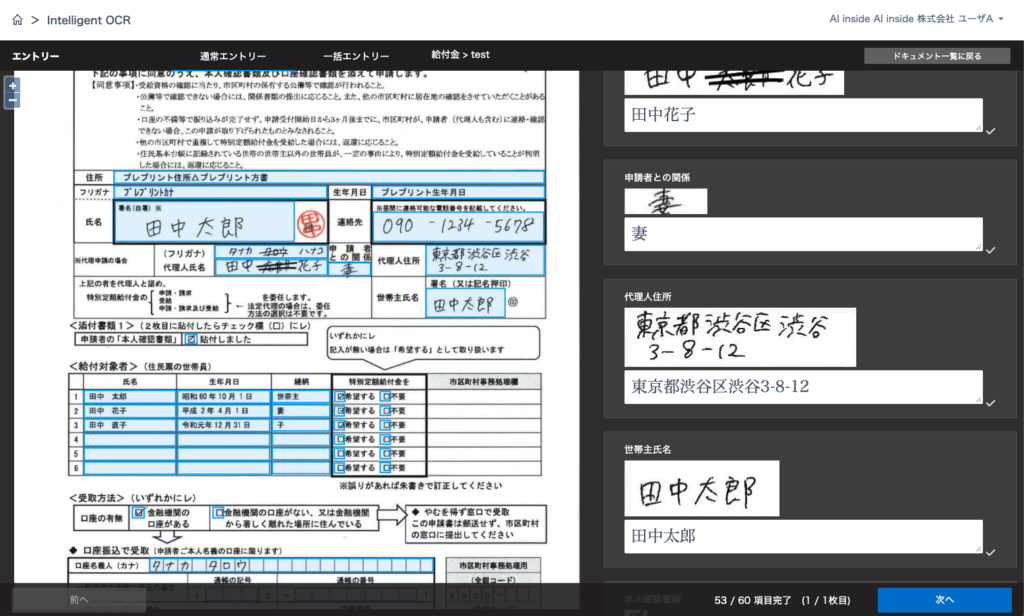The height and width of the screenshot is (616, 1024).
Task: Select the 世帯主氏名 field label
Action: click(x=647, y=449)
